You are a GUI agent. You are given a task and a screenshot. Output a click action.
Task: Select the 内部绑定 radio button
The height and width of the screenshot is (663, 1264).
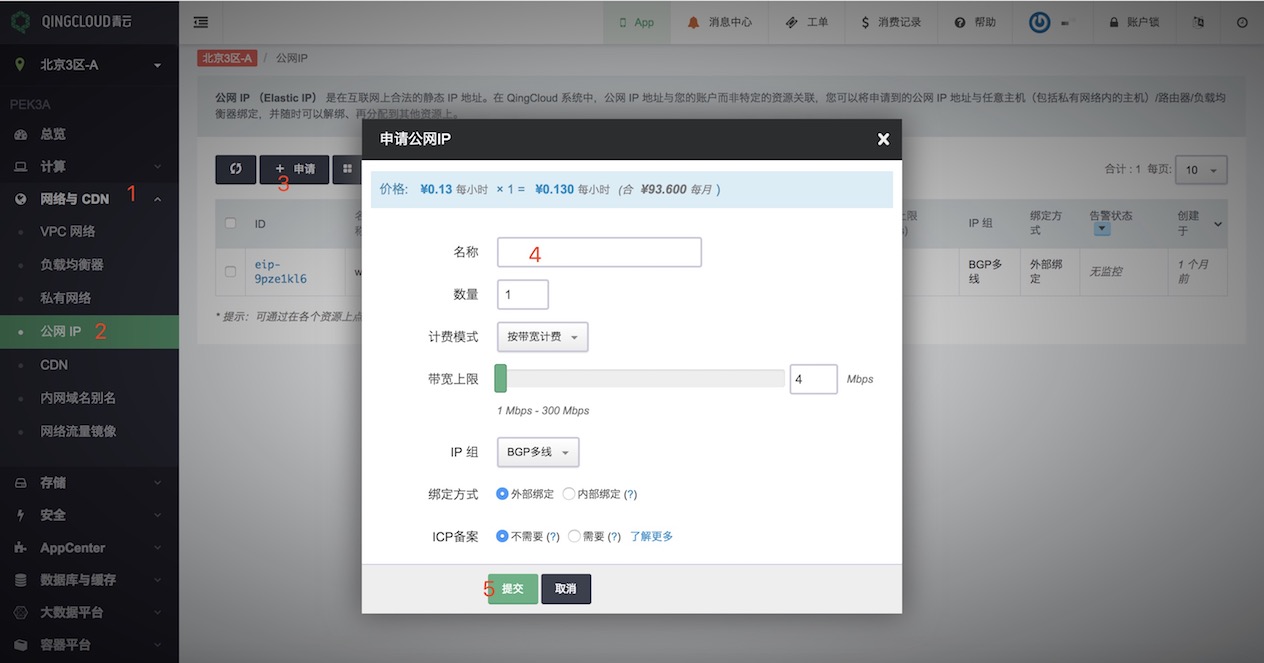[569, 494]
